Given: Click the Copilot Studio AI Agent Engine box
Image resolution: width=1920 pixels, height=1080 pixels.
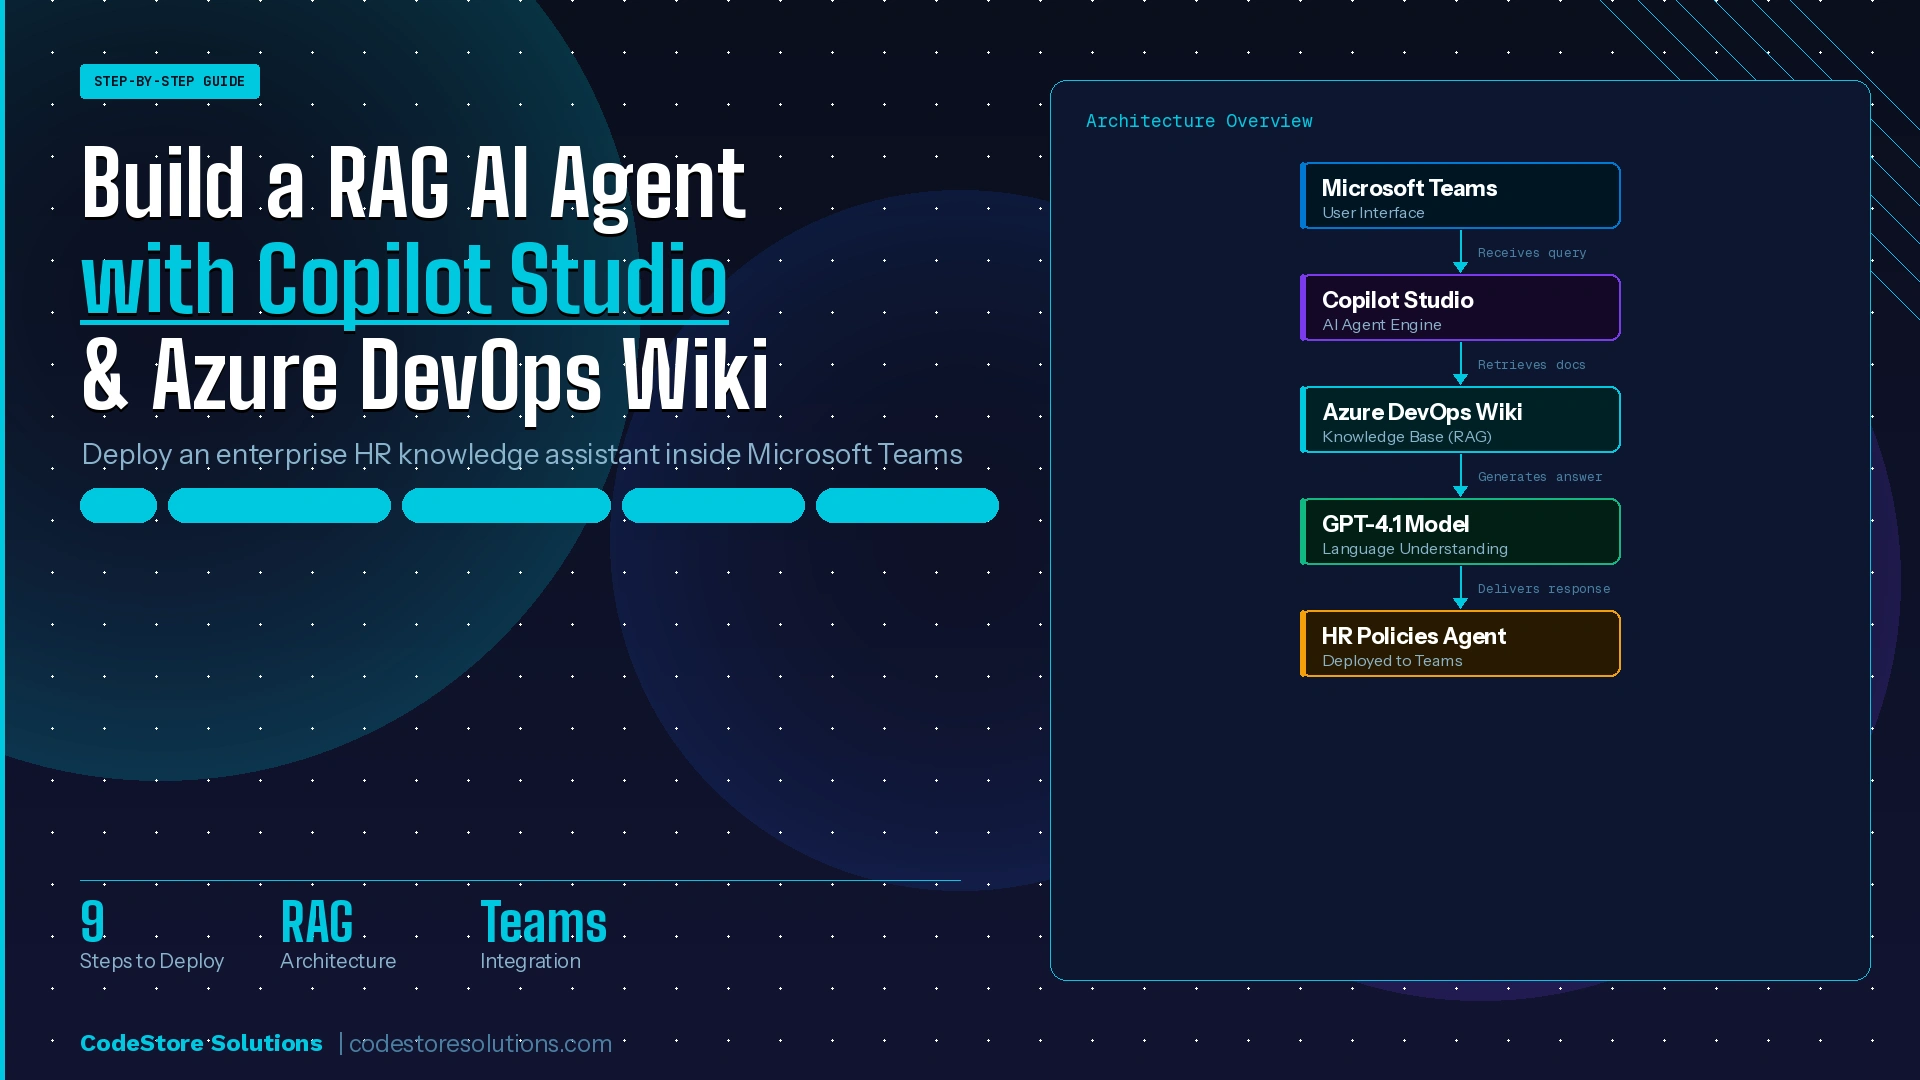Looking at the screenshot, I should (1459, 307).
